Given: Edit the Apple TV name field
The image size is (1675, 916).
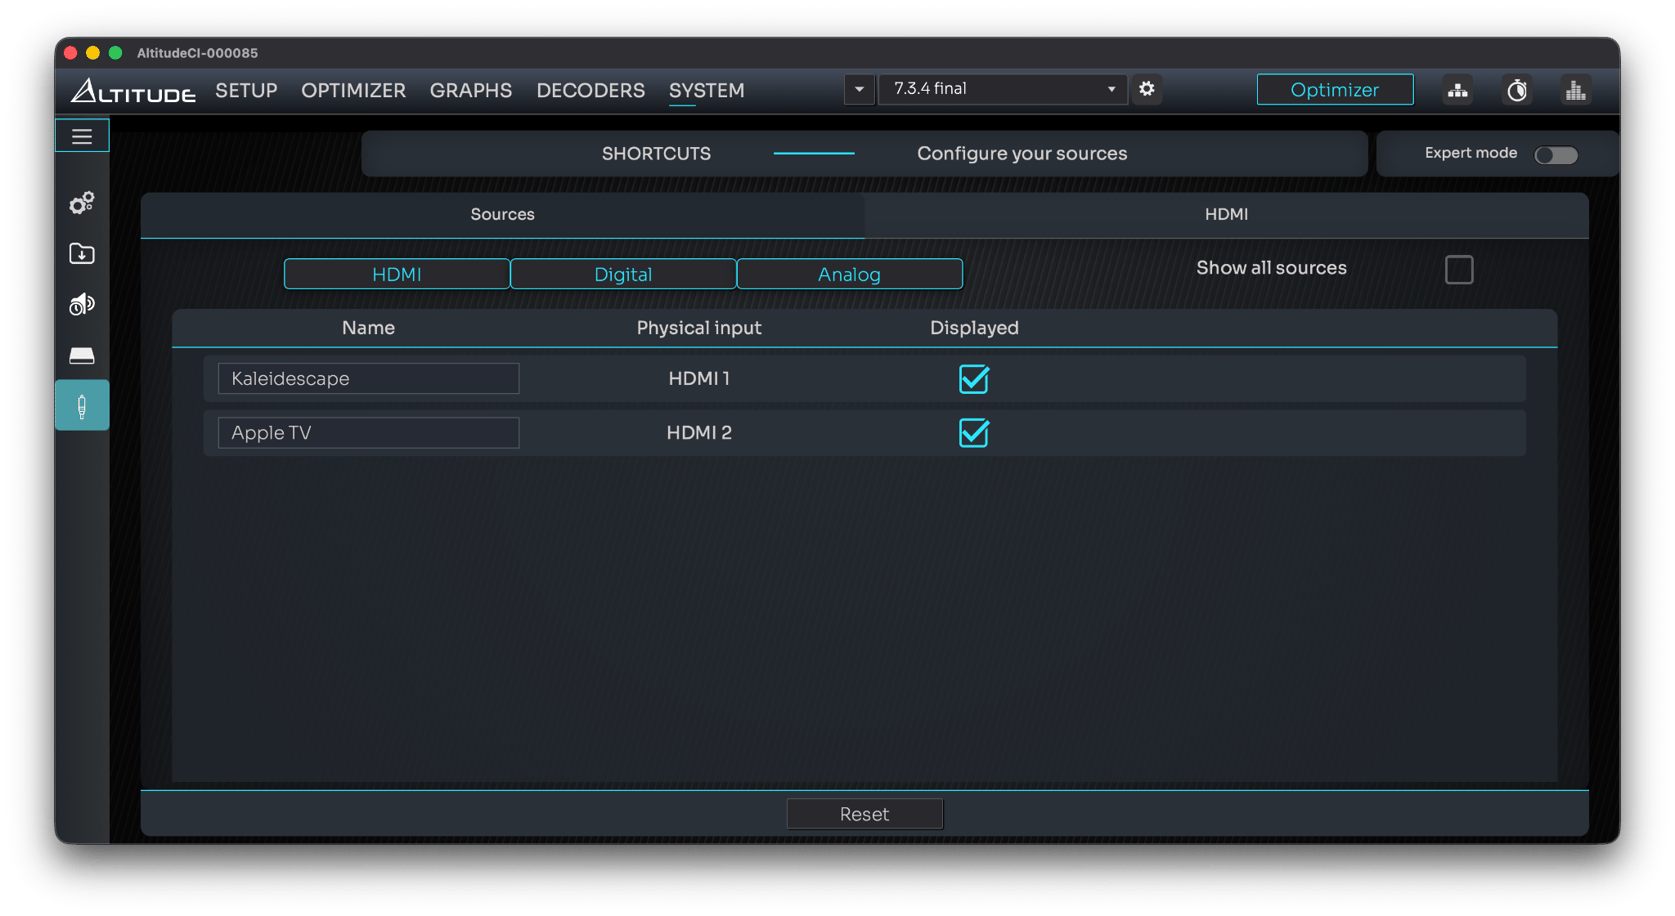Looking at the screenshot, I should coord(368,433).
